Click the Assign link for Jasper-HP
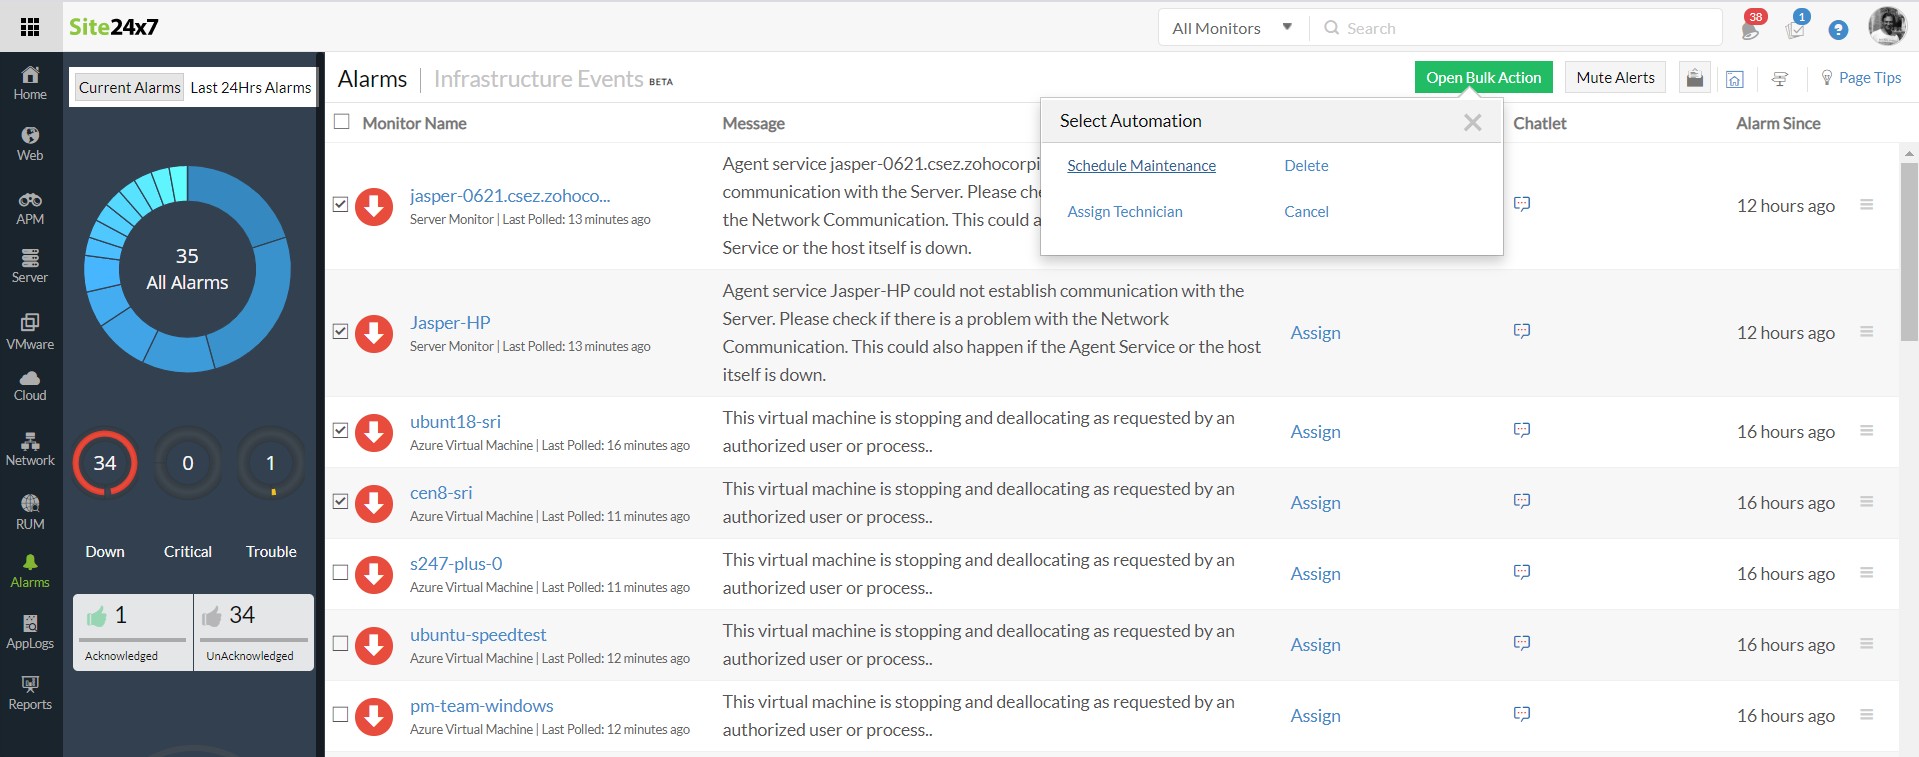 click(x=1315, y=333)
